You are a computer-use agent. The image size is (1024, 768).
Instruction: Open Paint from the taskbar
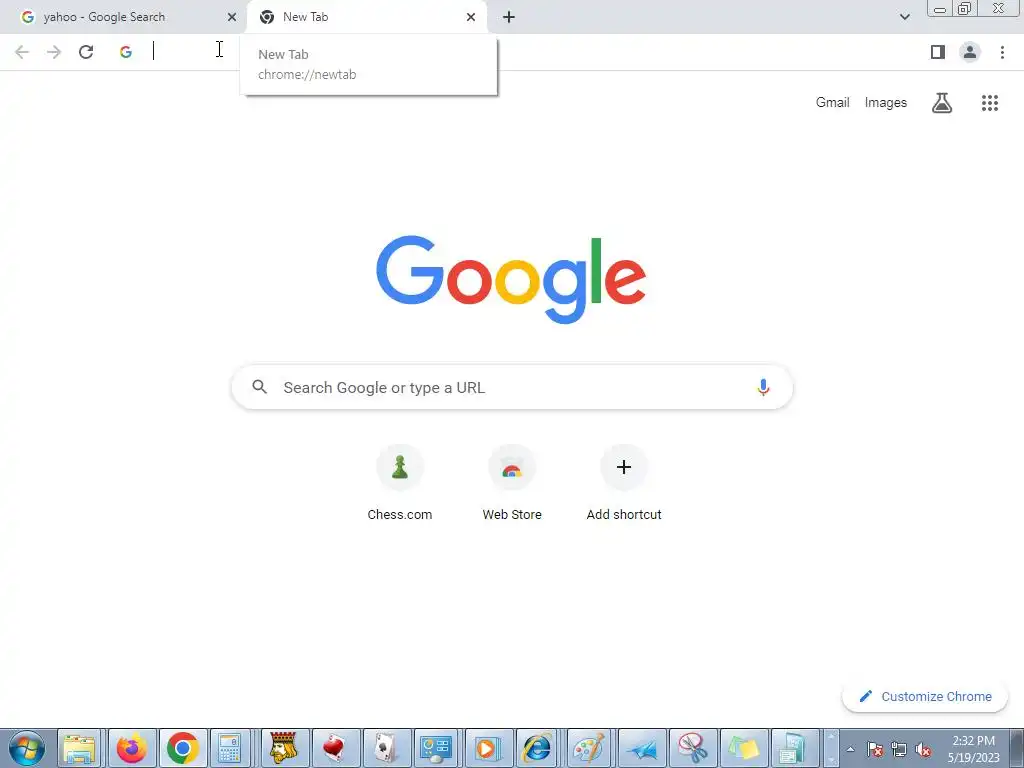(x=589, y=748)
